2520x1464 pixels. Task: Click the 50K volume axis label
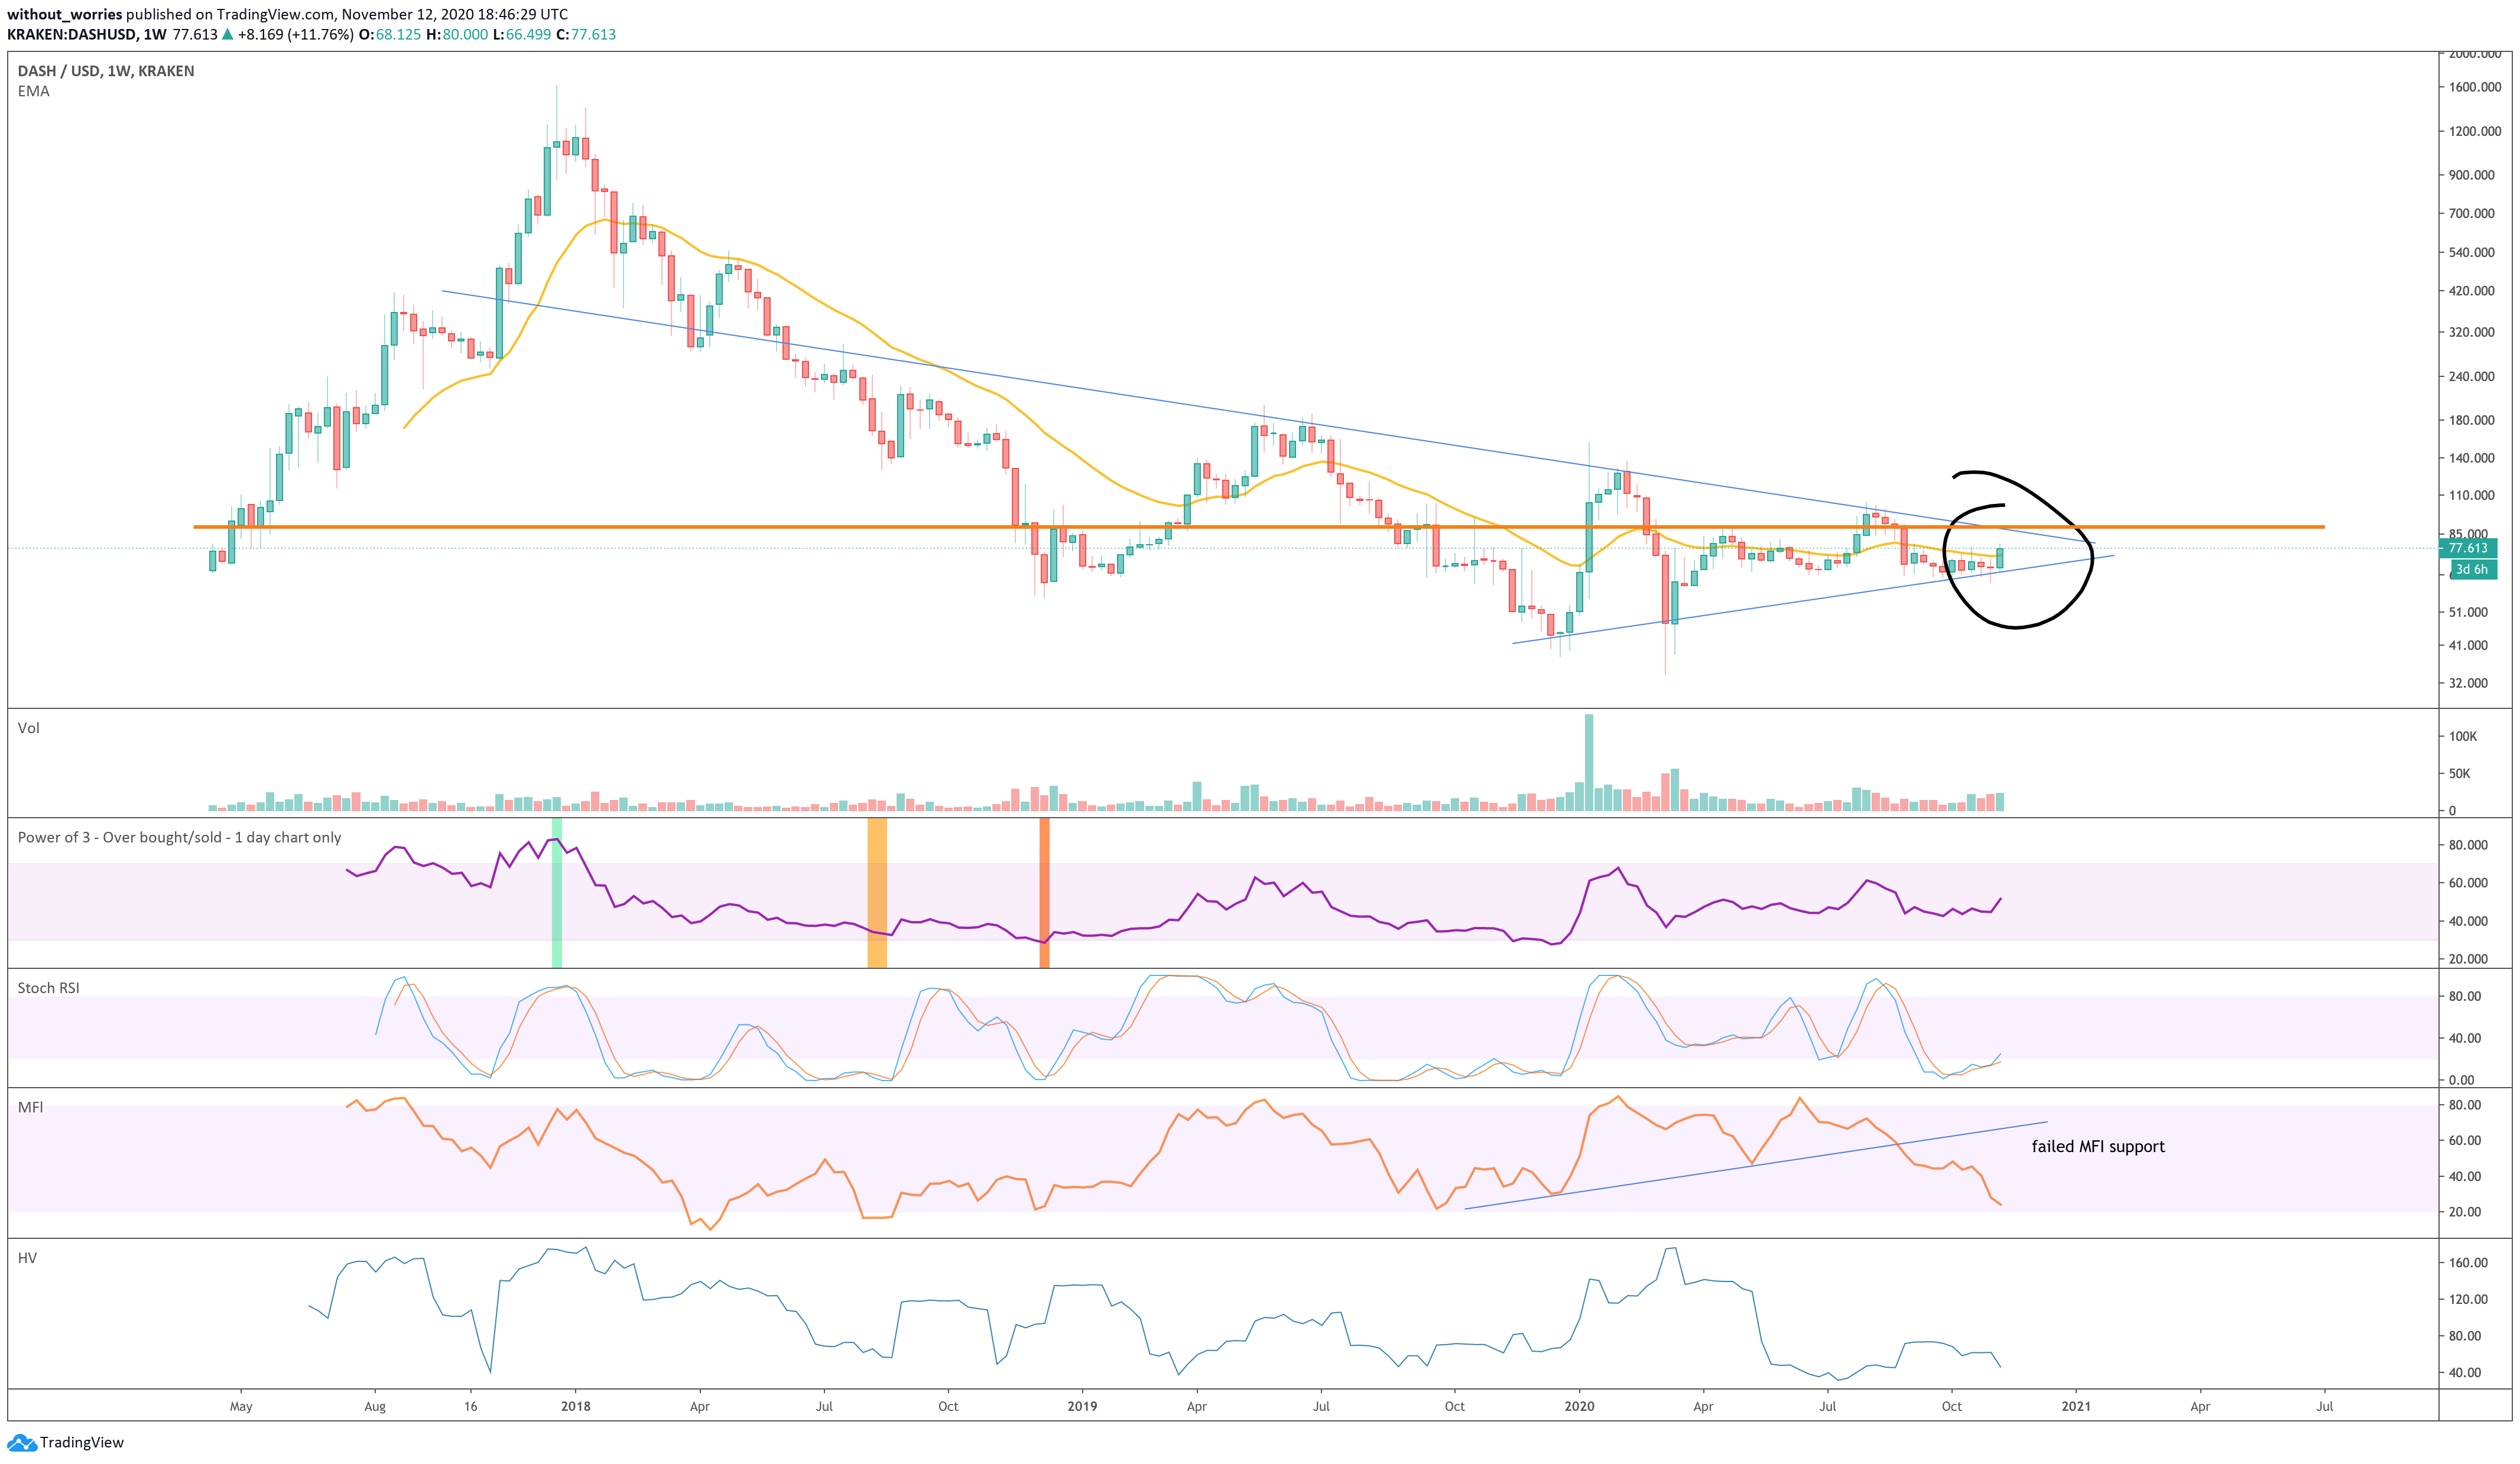point(2459,774)
